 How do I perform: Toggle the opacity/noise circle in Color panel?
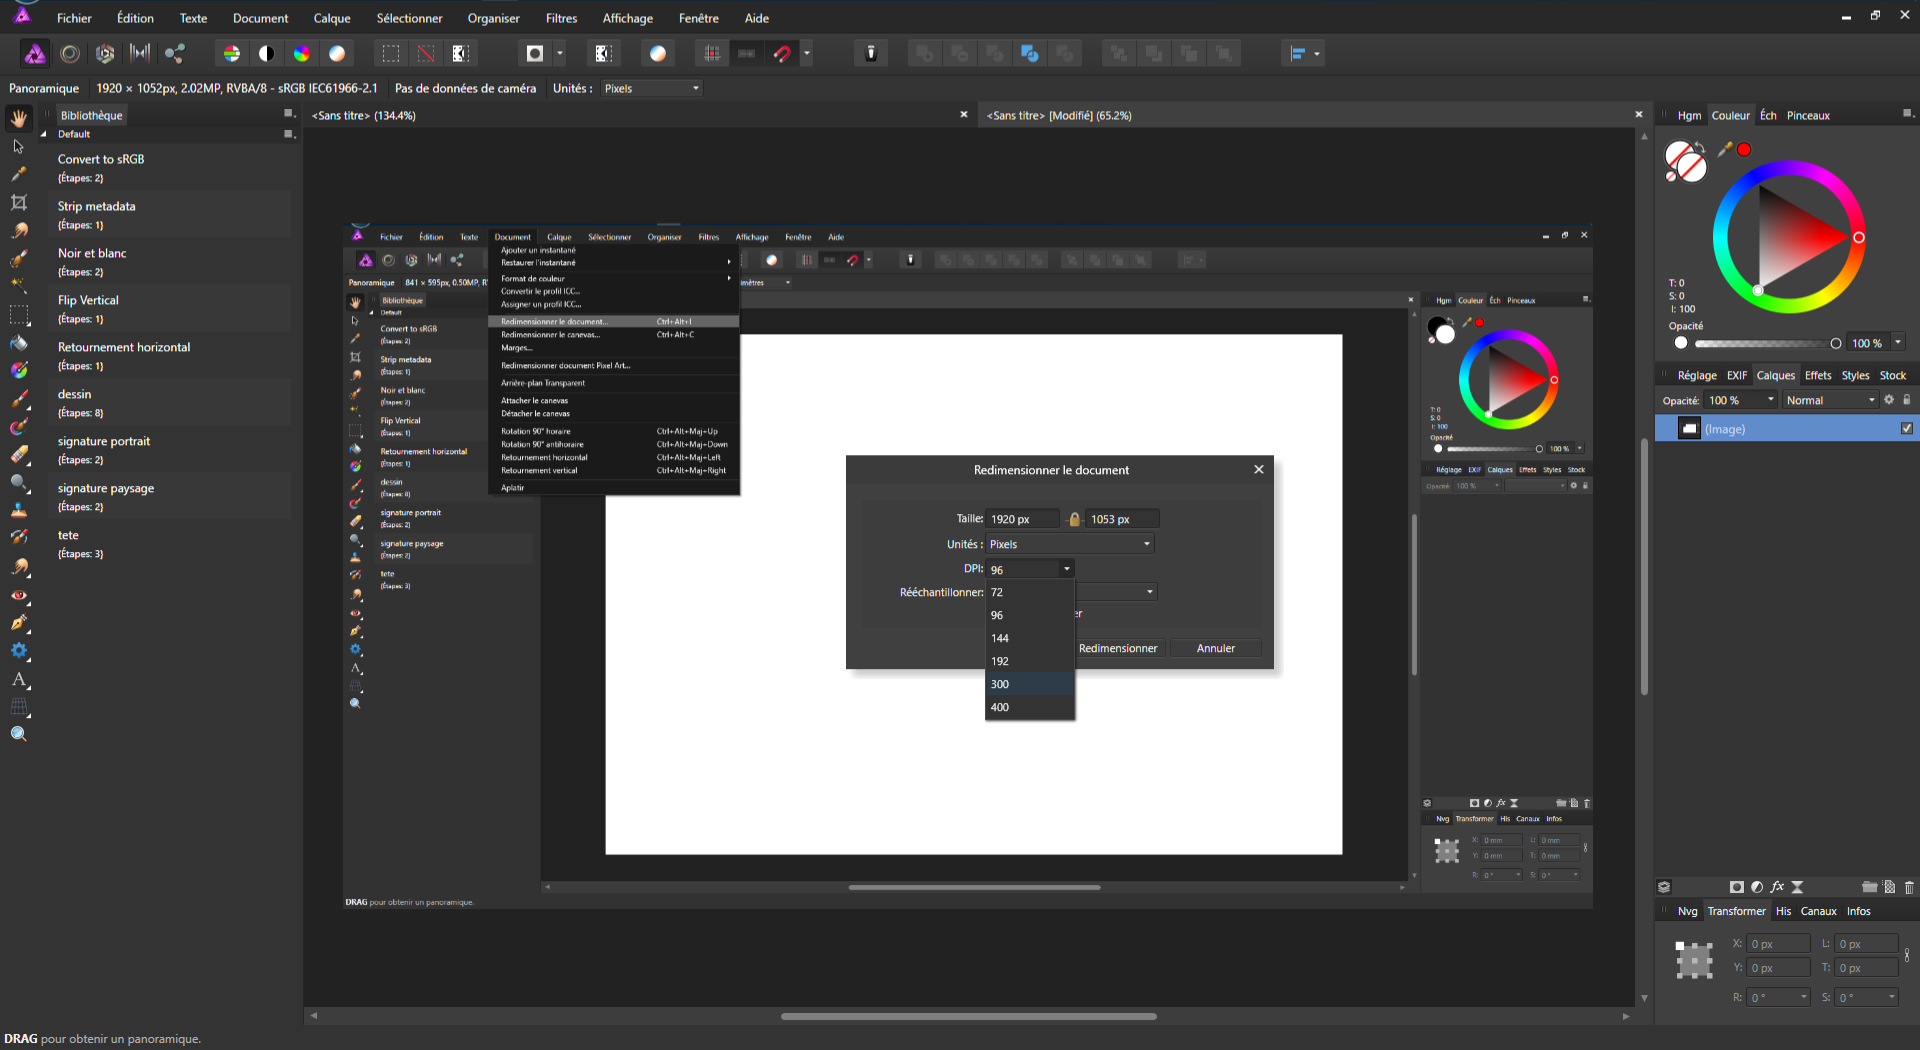pyautogui.click(x=1681, y=343)
